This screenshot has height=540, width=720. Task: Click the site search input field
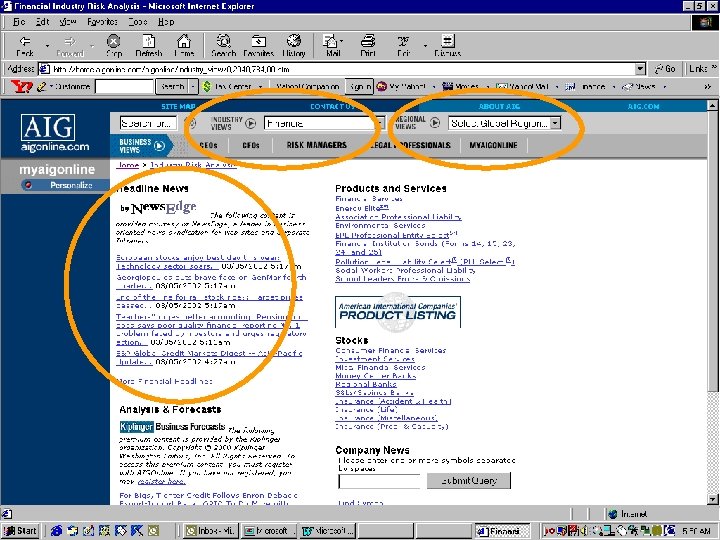148,123
